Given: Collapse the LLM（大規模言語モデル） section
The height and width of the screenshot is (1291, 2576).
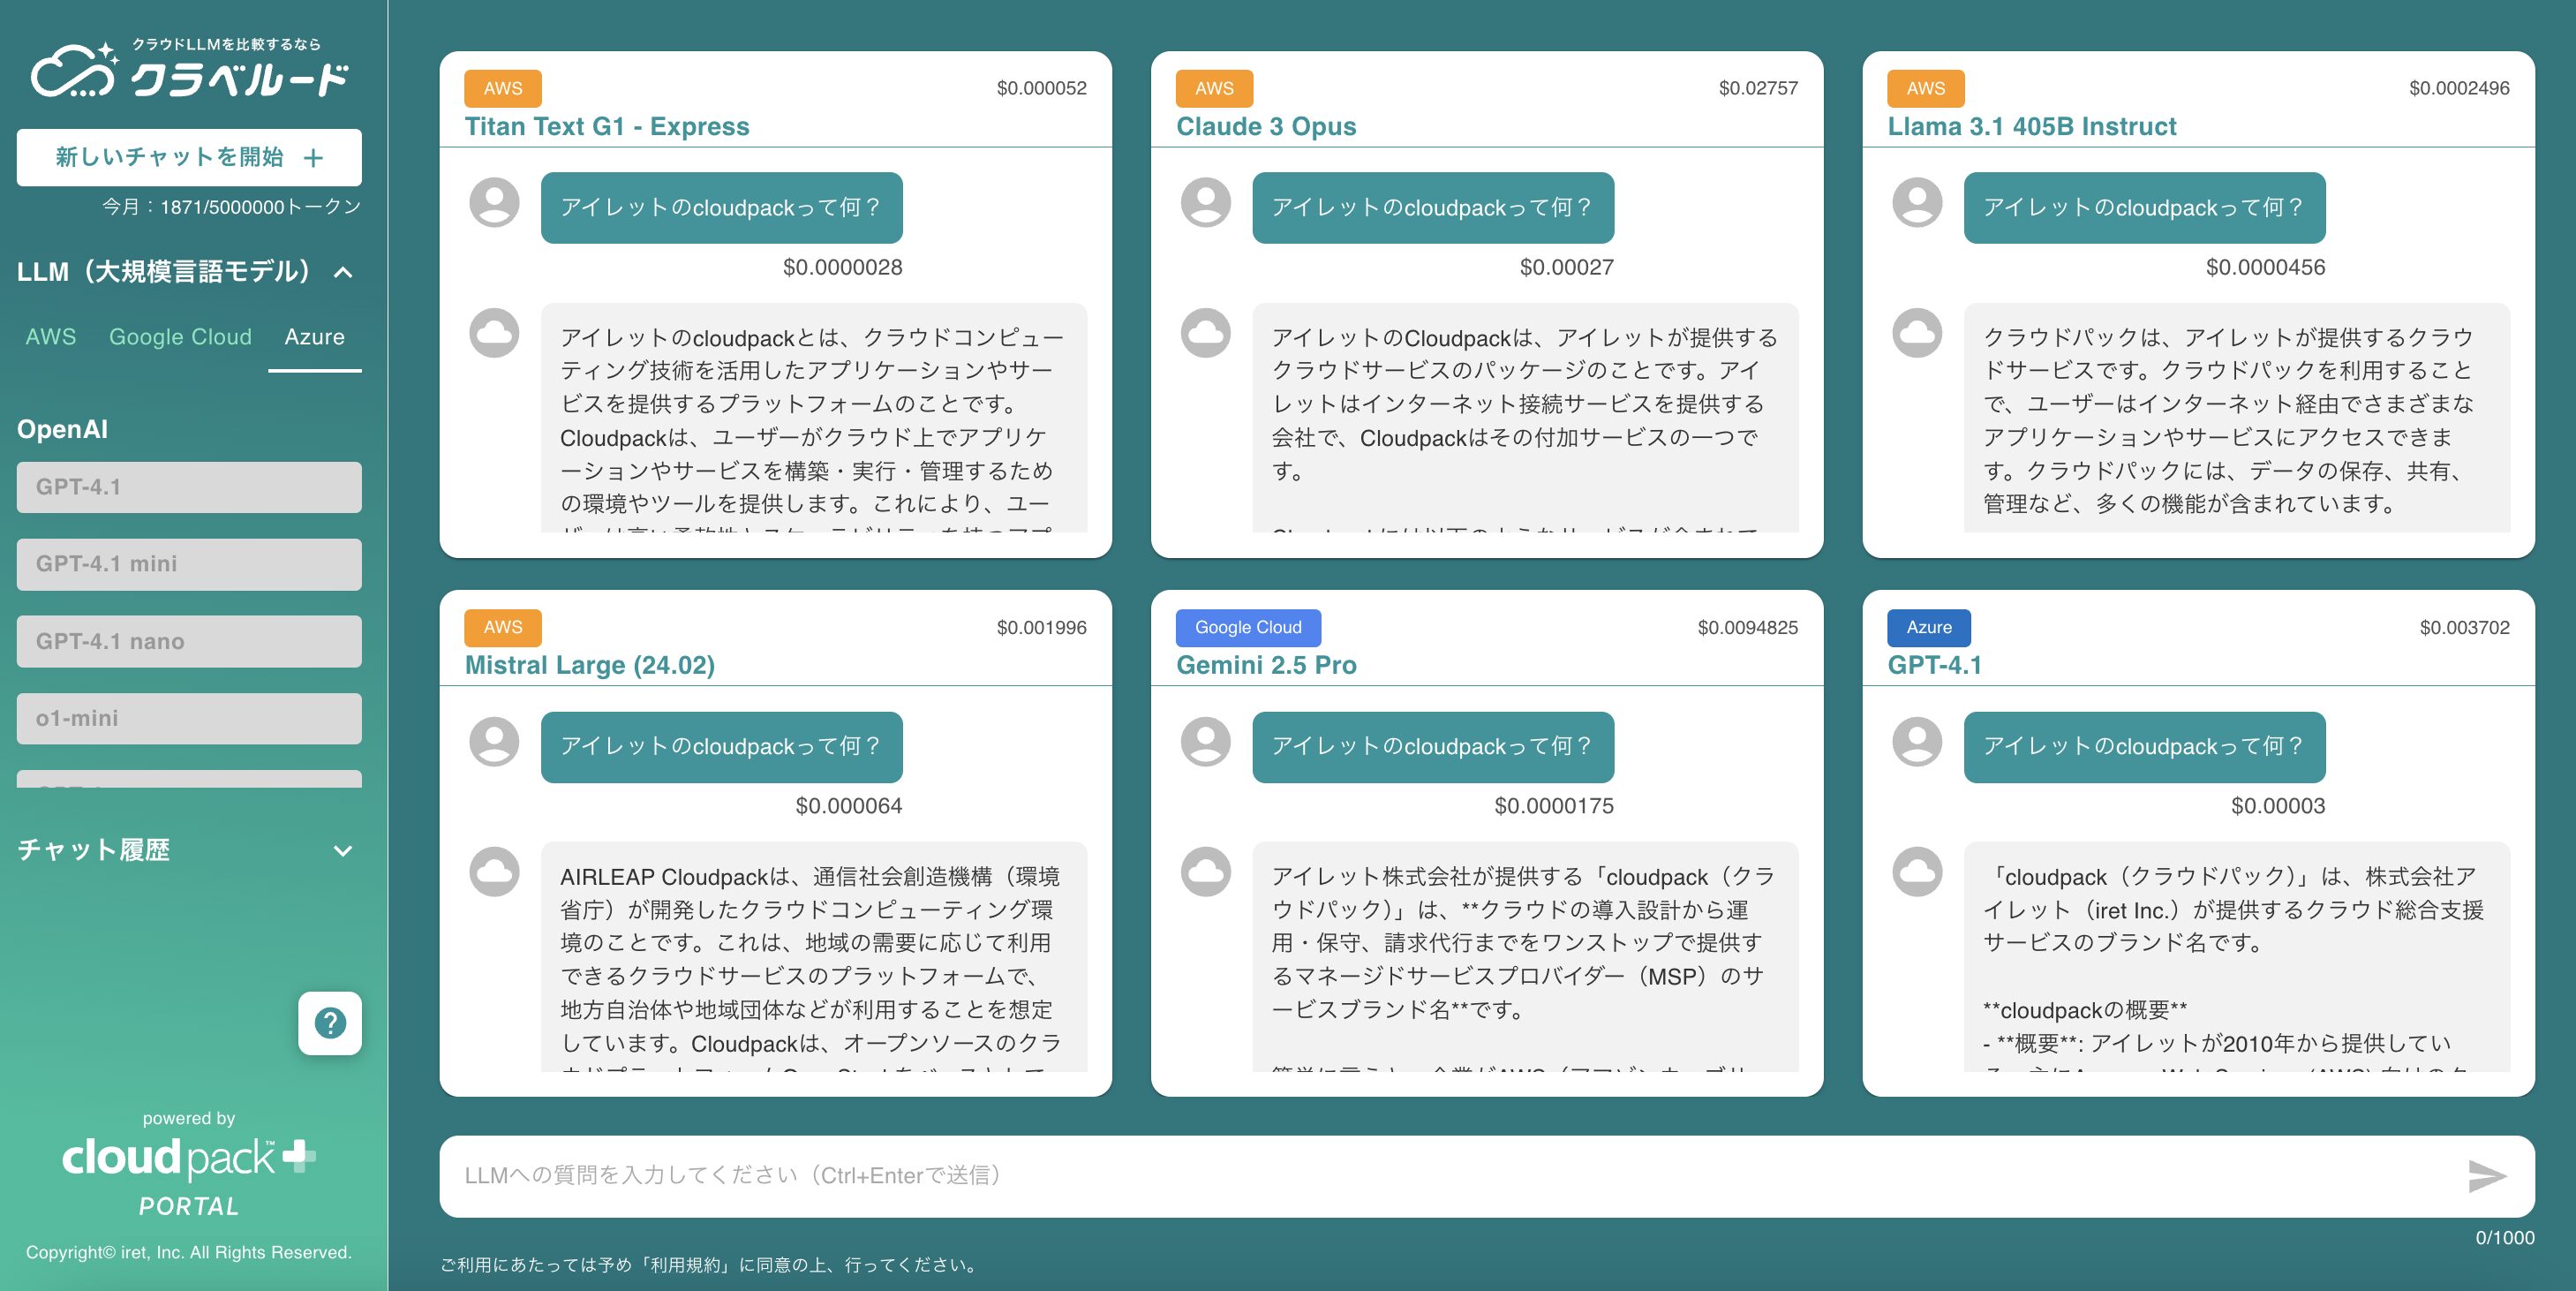Looking at the screenshot, I should pos(343,272).
